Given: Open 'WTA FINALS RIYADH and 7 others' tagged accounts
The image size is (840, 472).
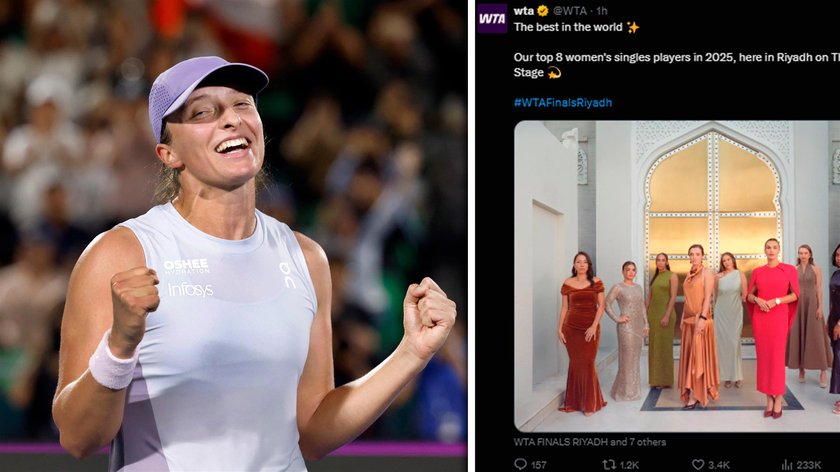Looking at the screenshot, I should pos(590,442).
